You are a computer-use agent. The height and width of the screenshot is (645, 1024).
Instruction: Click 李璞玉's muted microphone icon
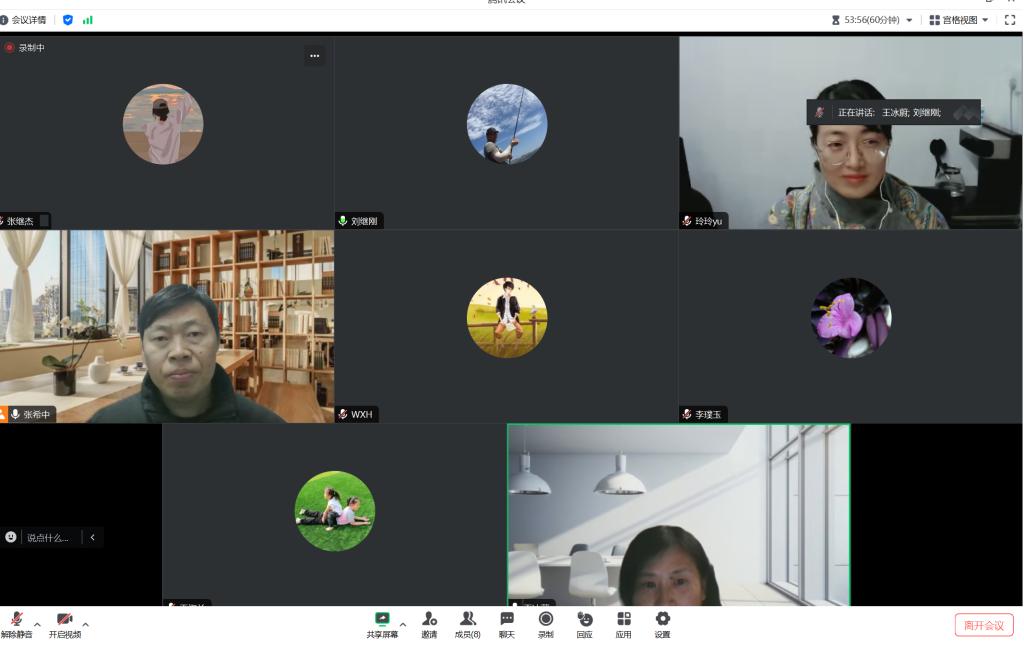point(687,415)
